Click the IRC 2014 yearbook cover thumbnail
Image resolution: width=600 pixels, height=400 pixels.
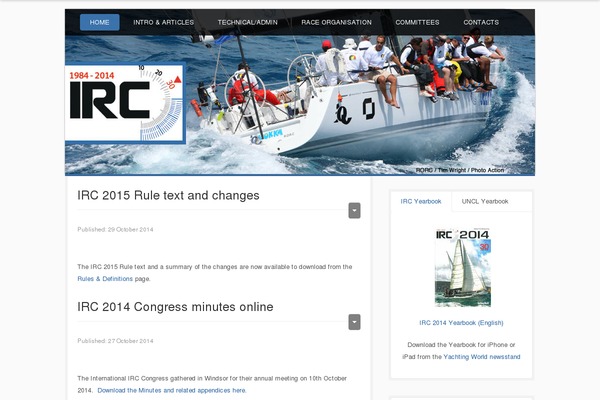[x=463, y=268]
